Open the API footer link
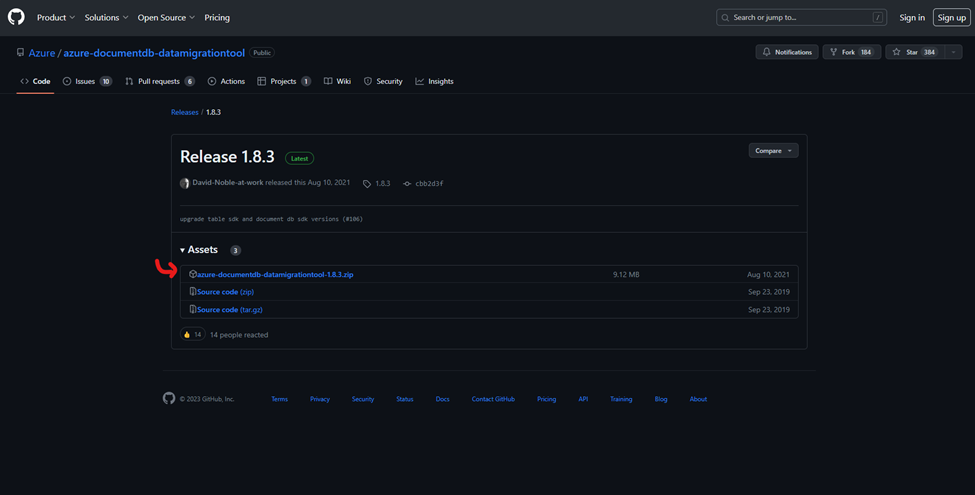 click(x=583, y=399)
